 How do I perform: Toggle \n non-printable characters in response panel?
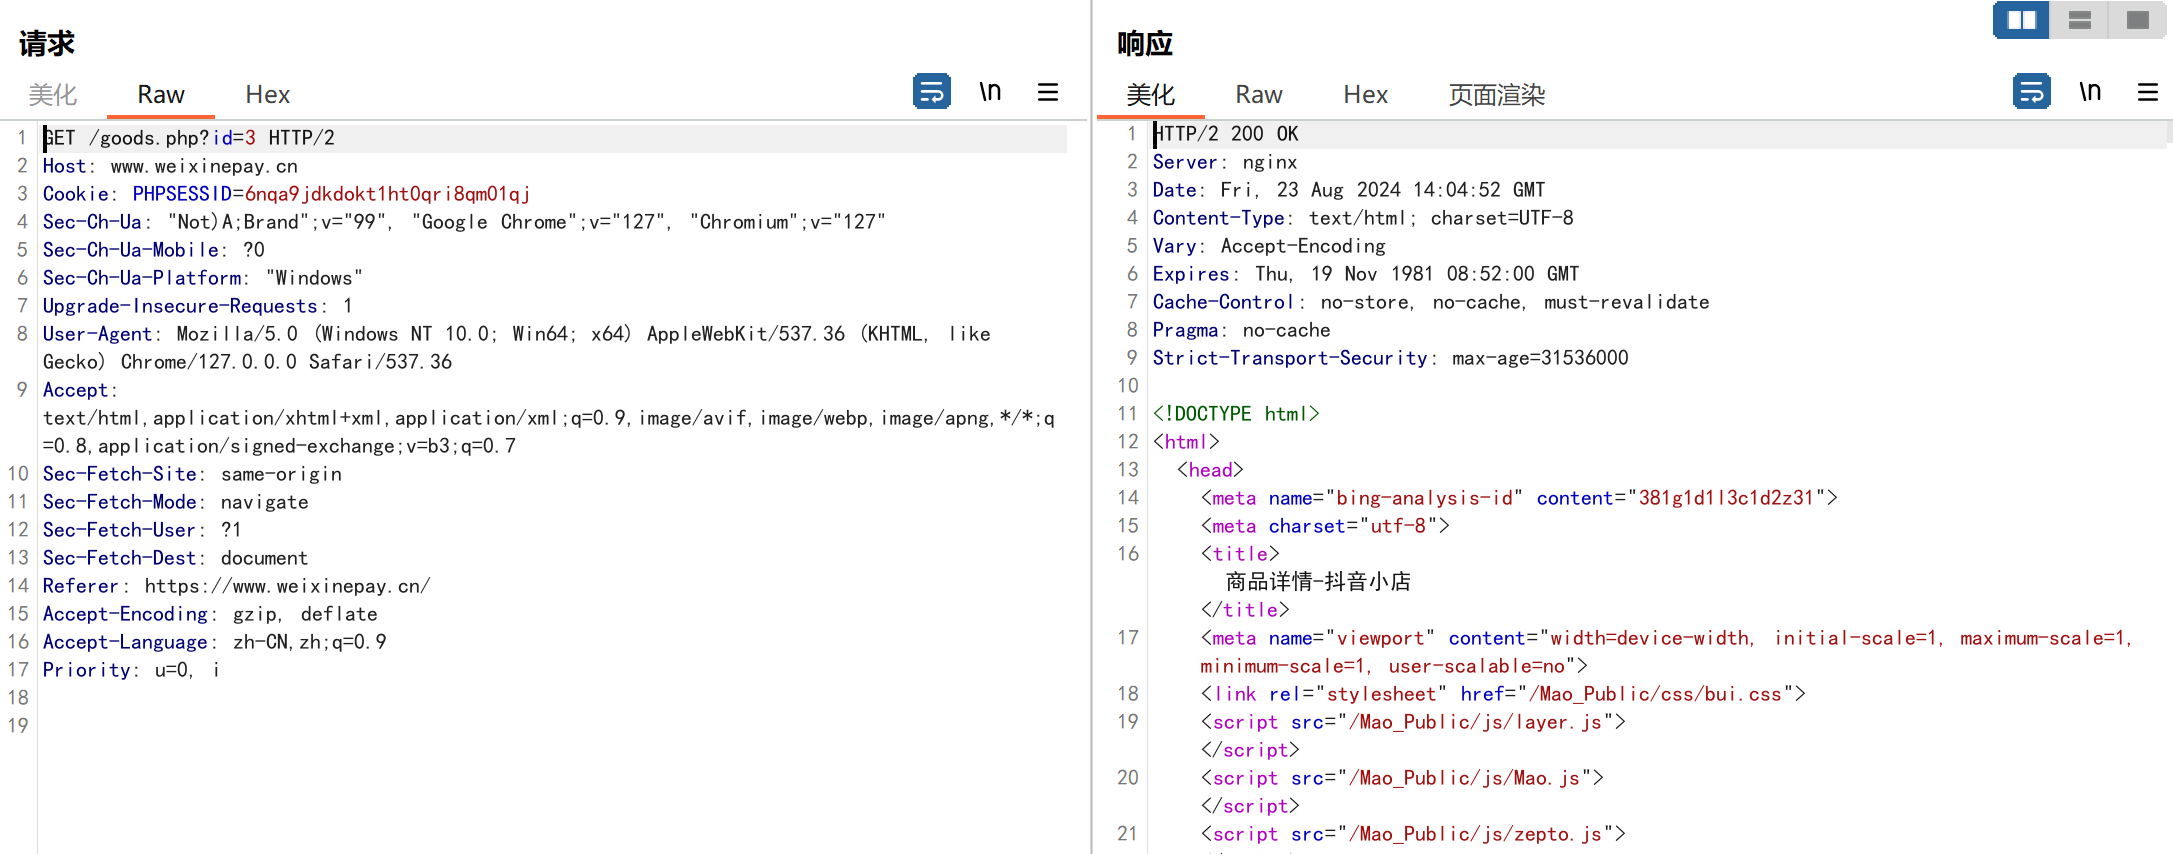coord(2089,92)
